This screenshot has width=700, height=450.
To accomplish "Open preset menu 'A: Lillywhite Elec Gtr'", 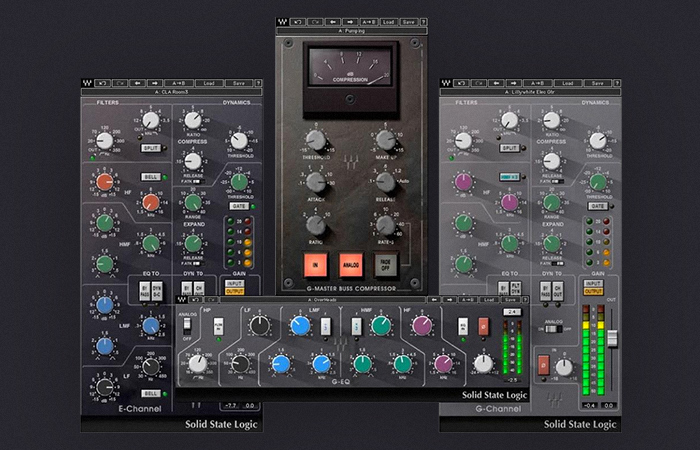I will [530, 92].
